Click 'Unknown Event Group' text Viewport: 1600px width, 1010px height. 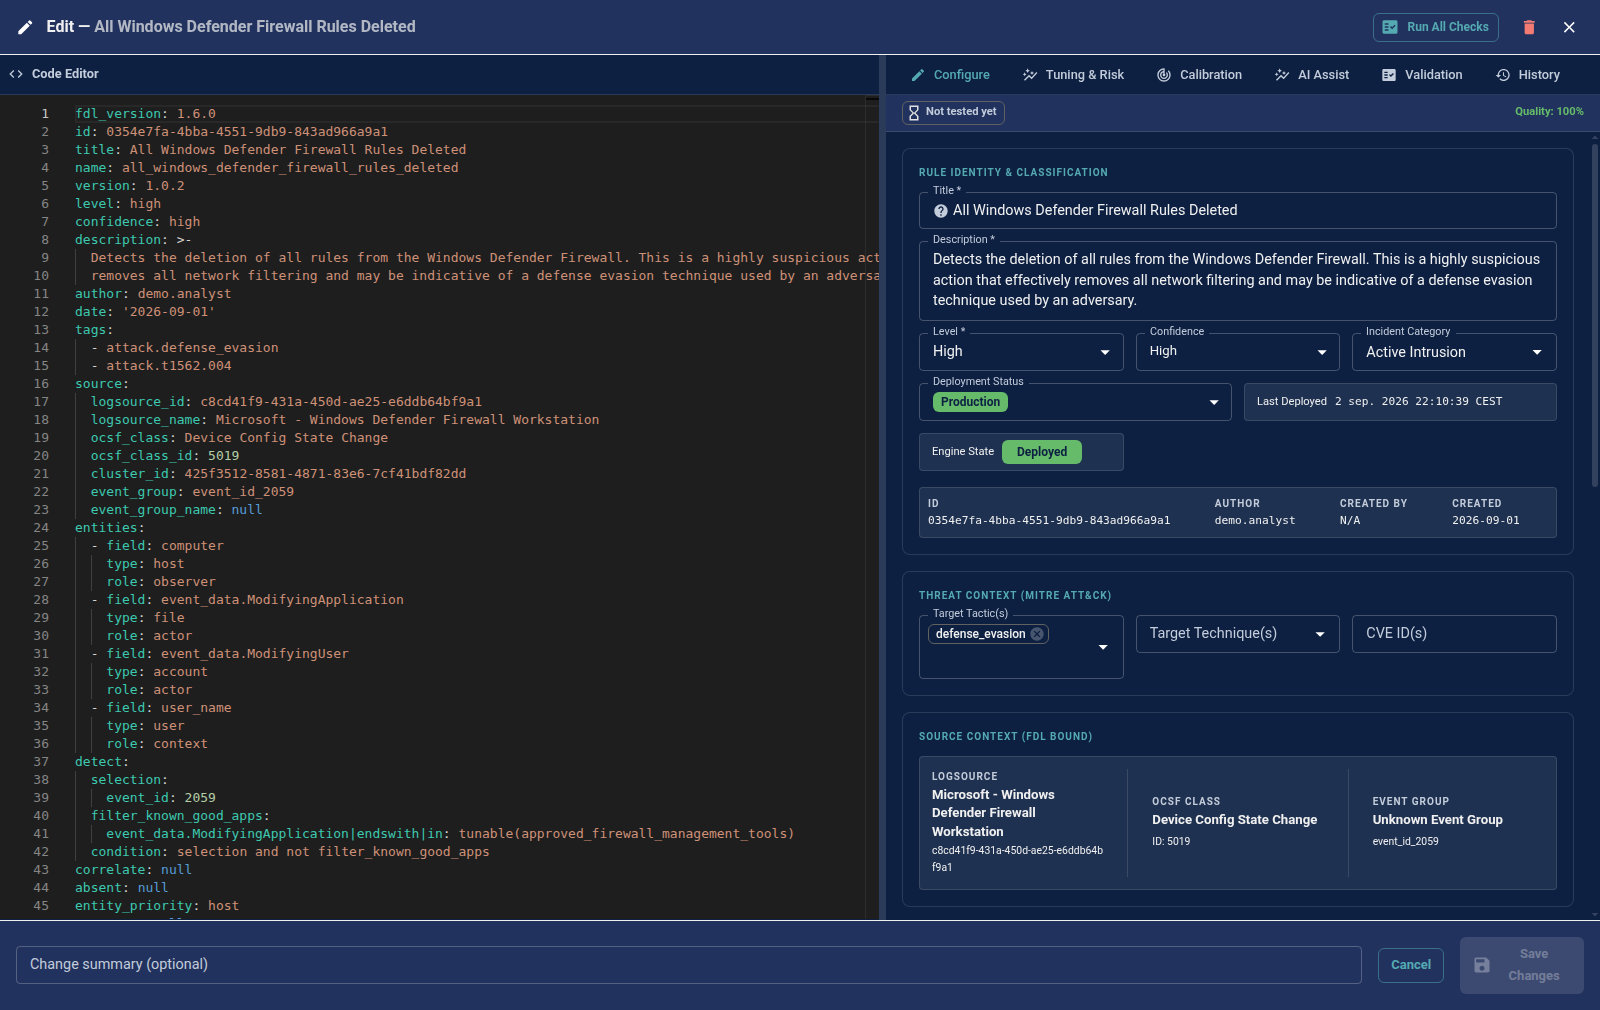tap(1437, 820)
